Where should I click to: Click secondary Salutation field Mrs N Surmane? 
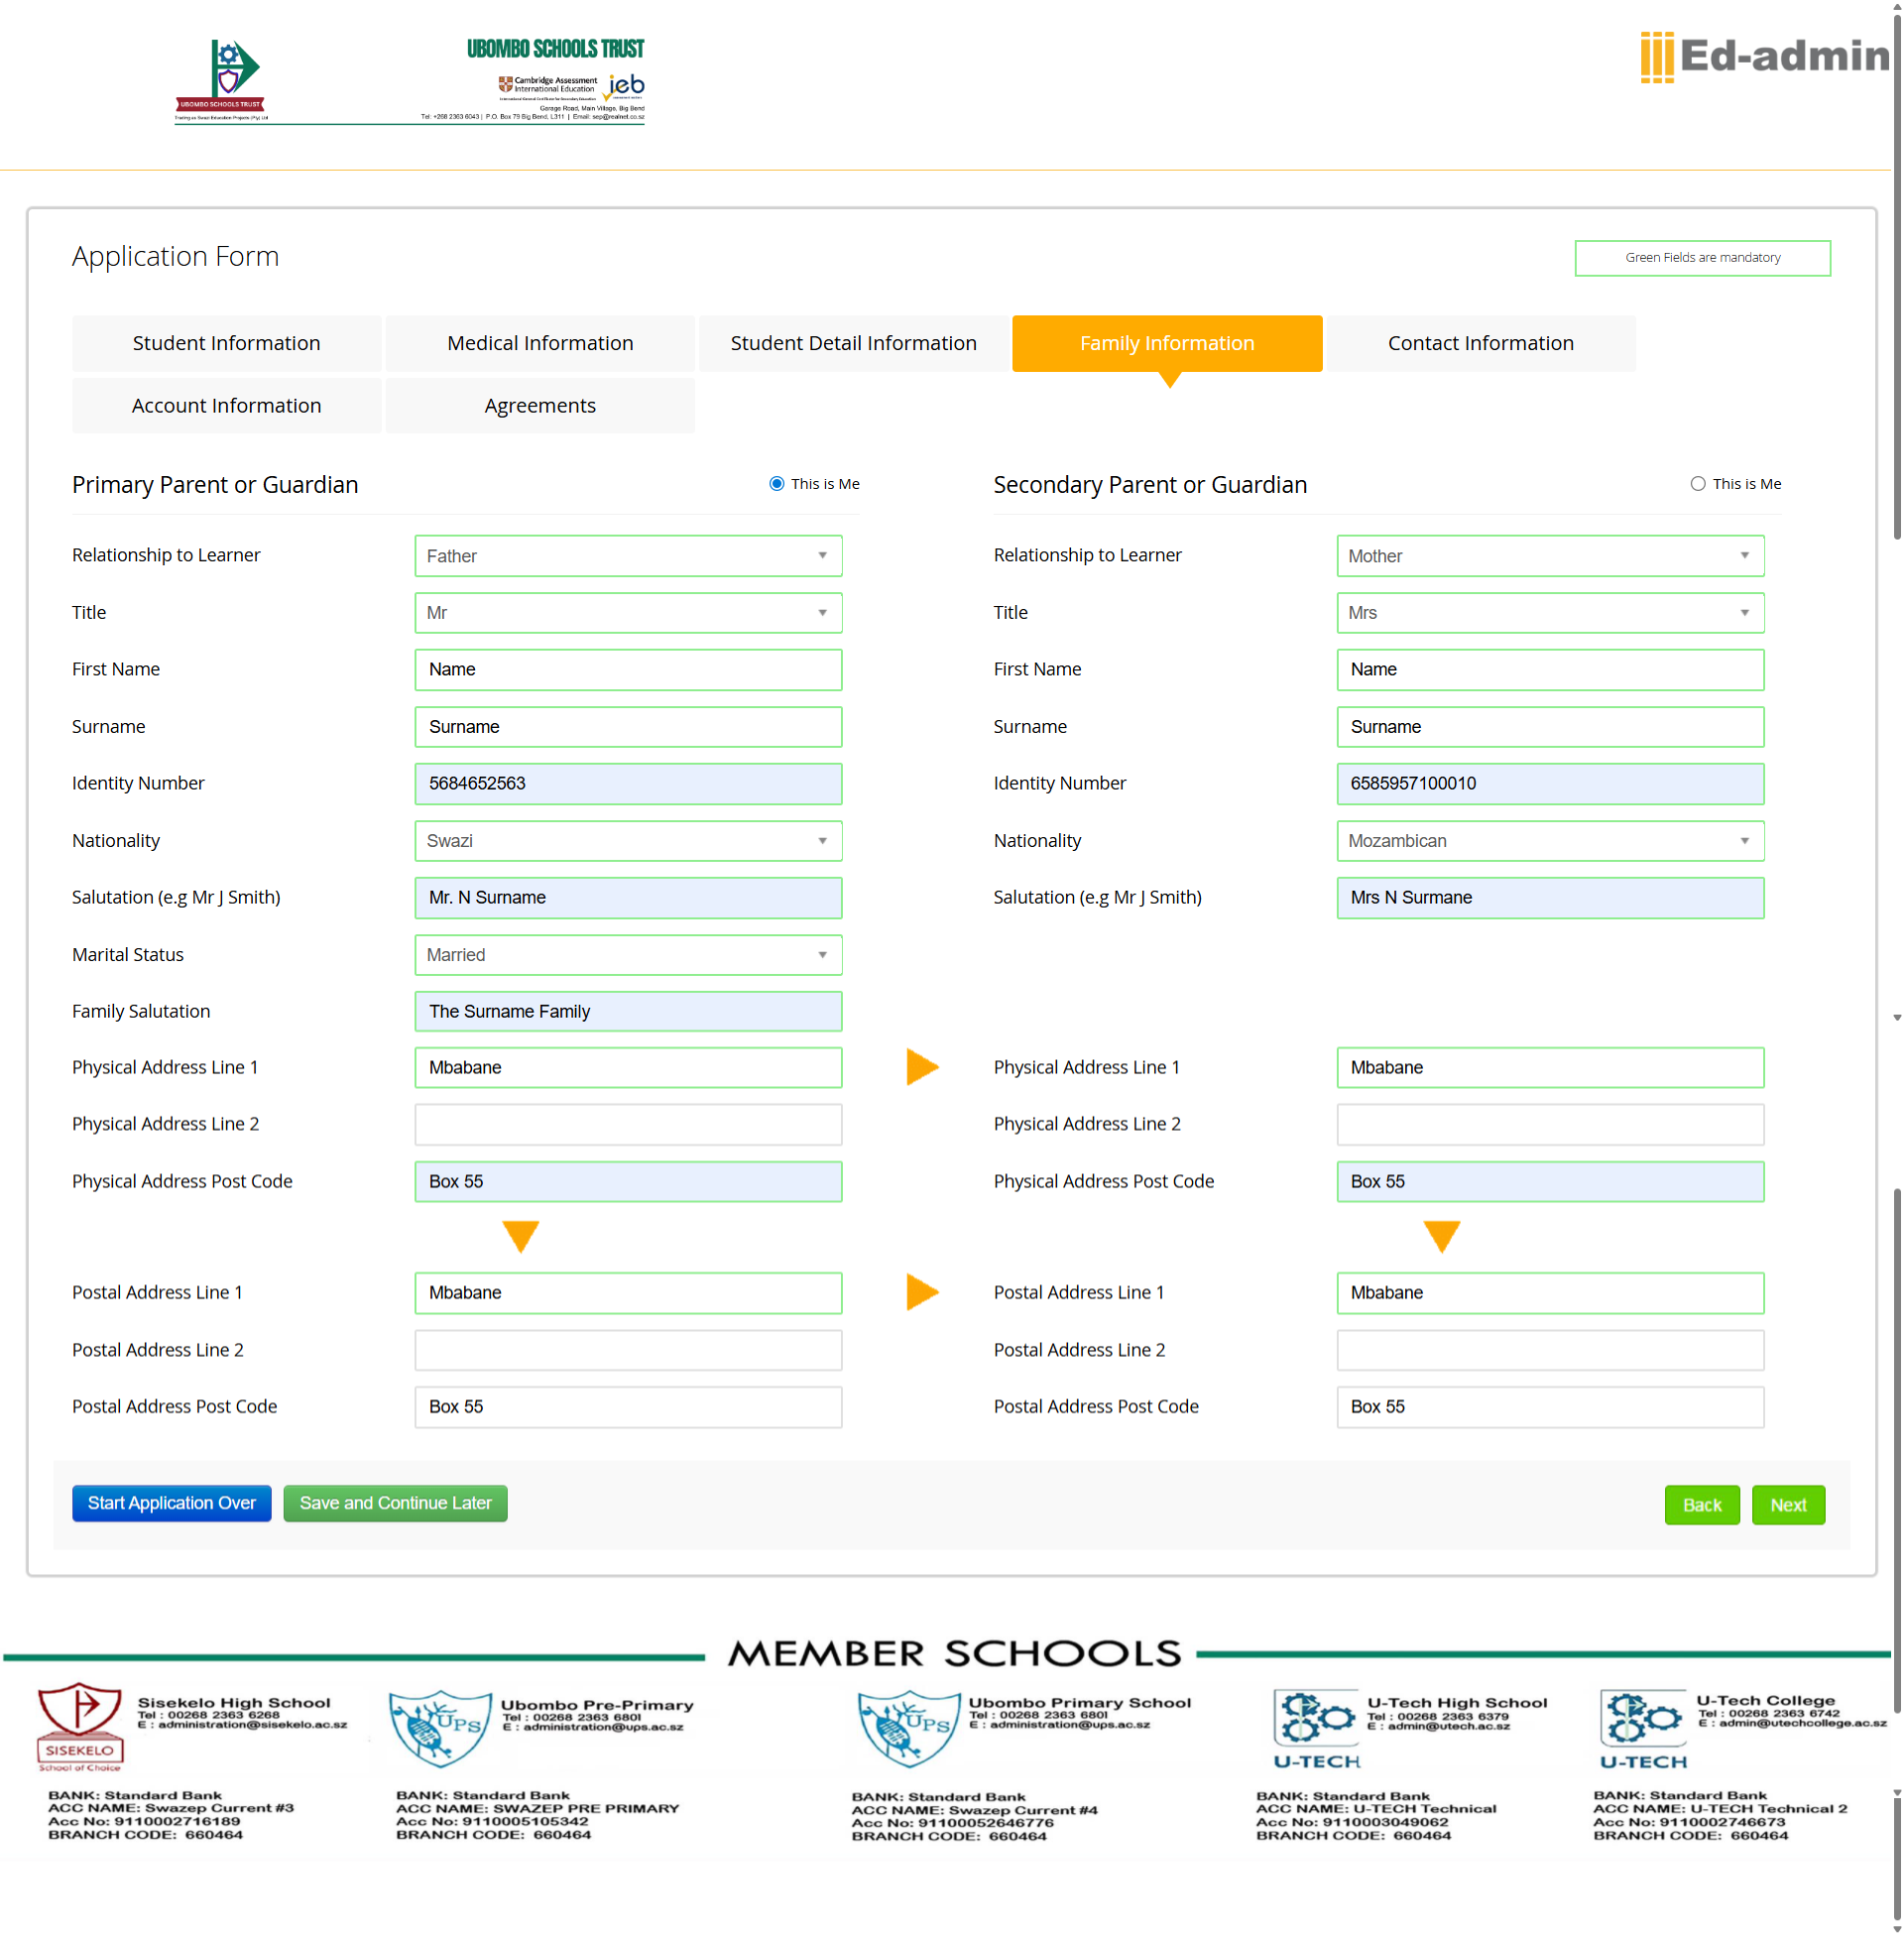(1550, 898)
